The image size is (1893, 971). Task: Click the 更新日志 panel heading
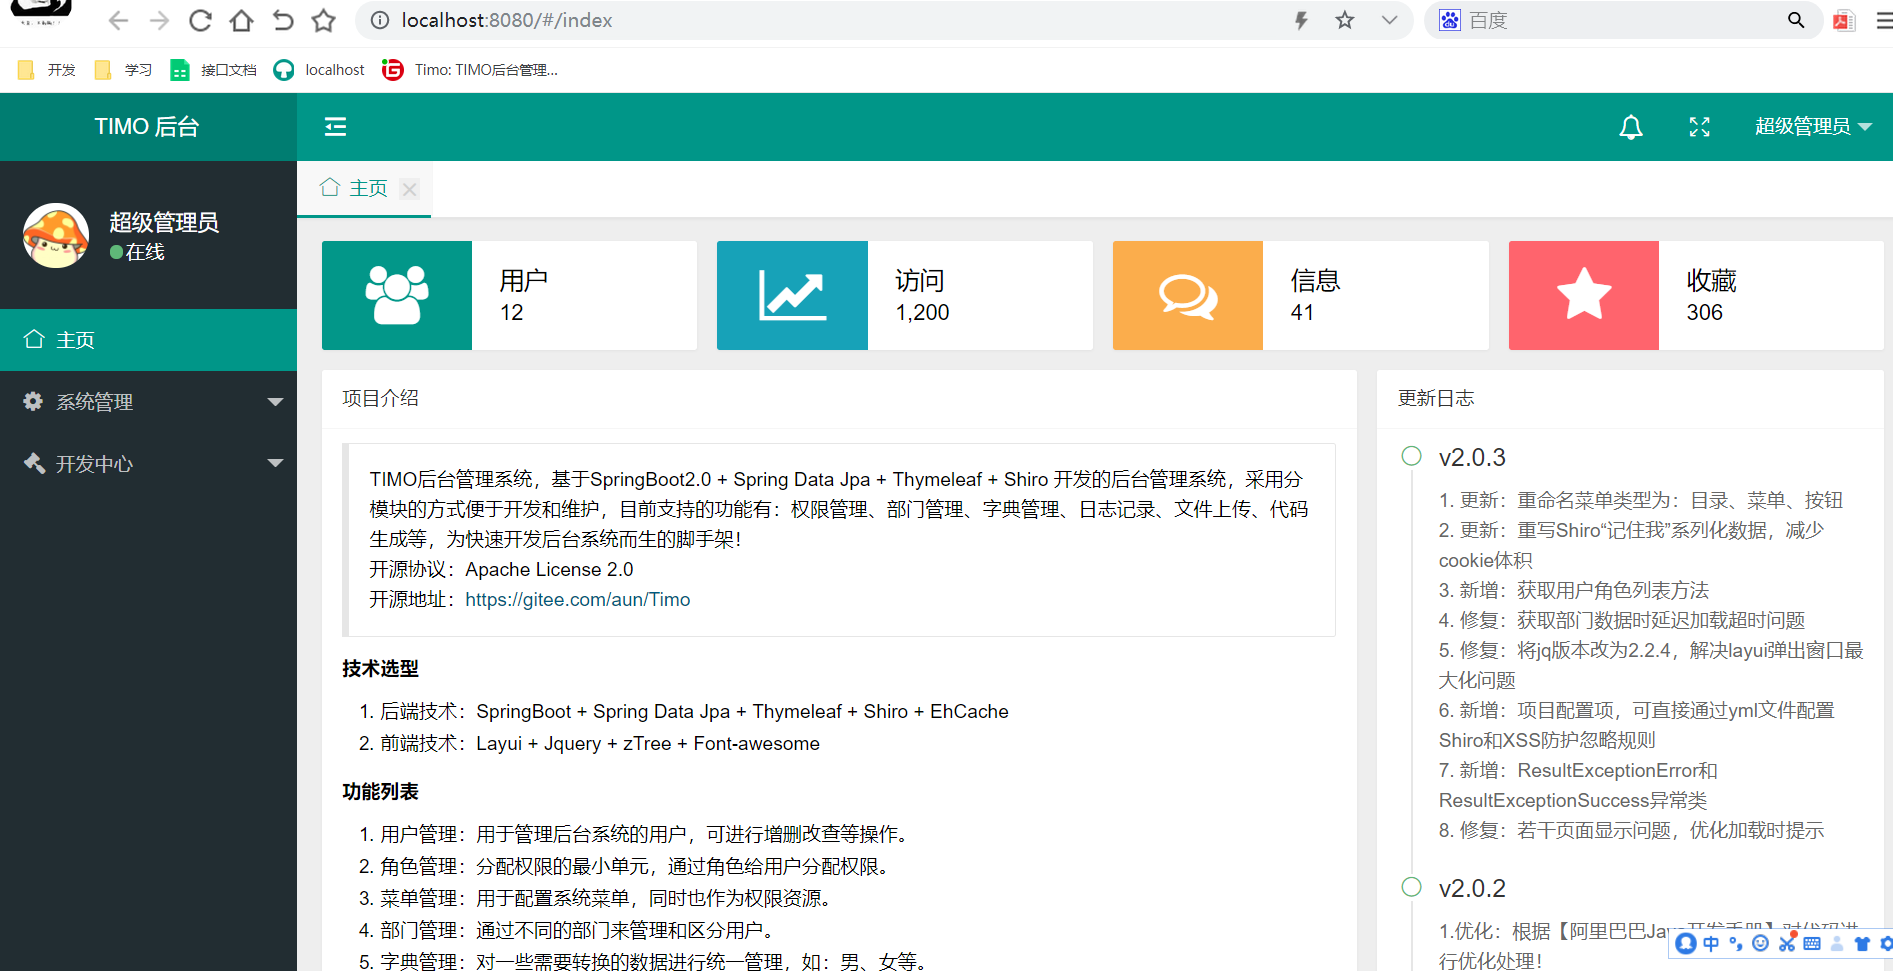click(1436, 398)
